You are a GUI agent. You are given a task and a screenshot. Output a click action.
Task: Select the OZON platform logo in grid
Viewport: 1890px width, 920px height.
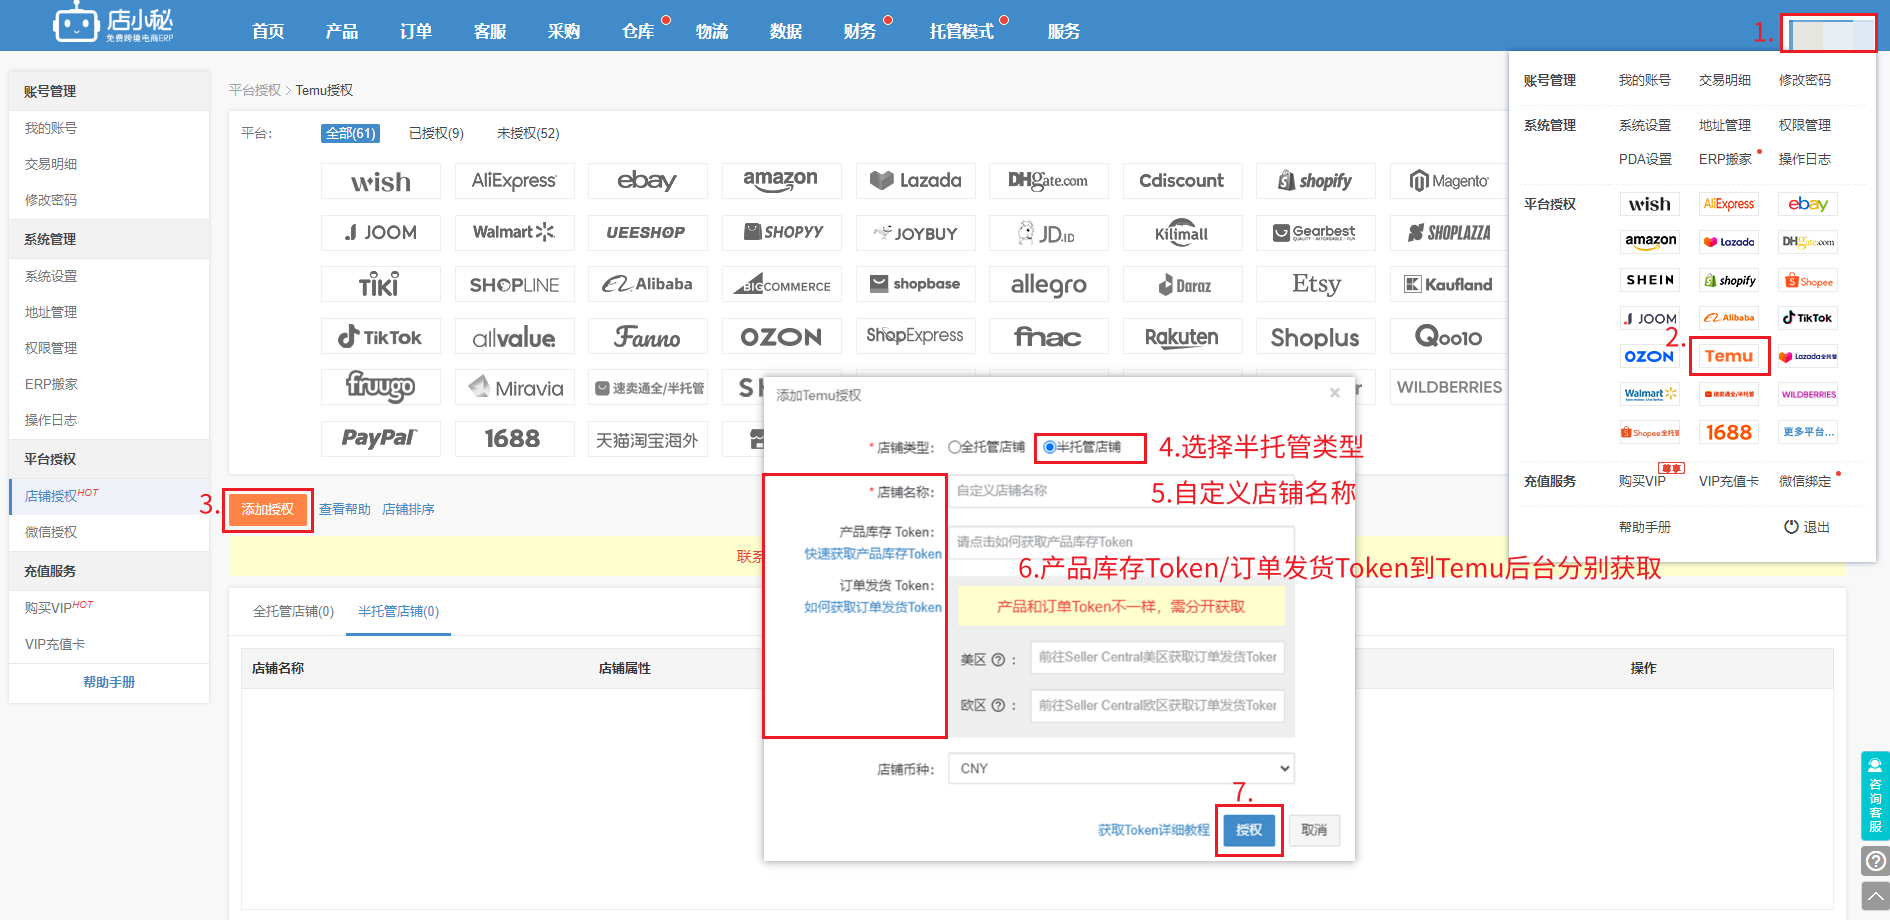click(781, 337)
